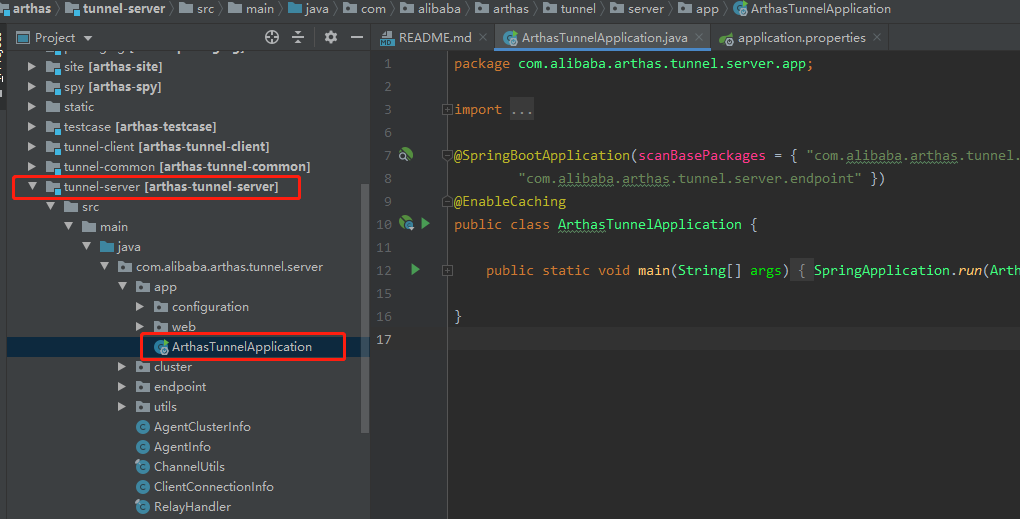
Task: Click app breadcrumb in navigation bar
Action: (x=707, y=8)
